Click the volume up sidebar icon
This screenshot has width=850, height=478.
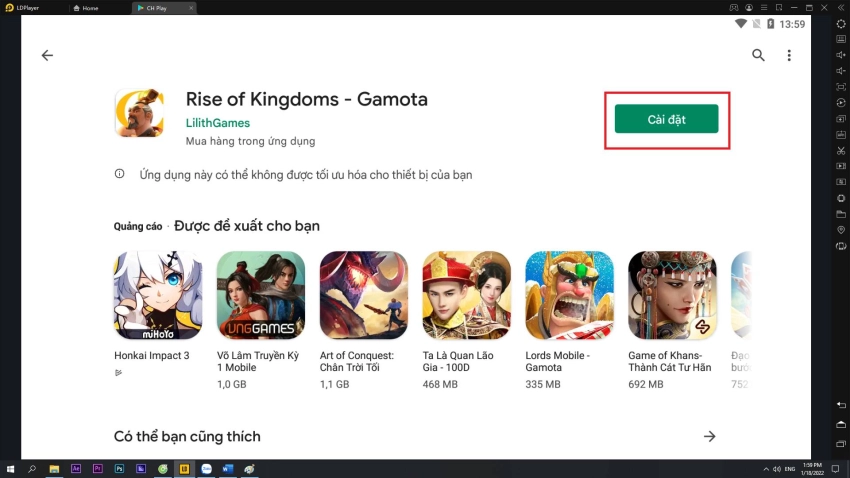(841, 55)
